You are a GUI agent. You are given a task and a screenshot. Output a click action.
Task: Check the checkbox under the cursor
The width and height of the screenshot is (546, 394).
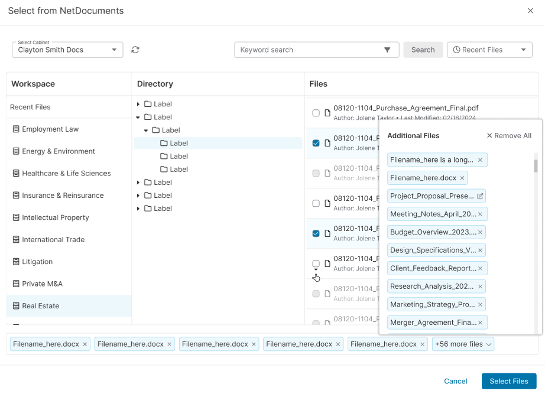[x=316, y=263]
